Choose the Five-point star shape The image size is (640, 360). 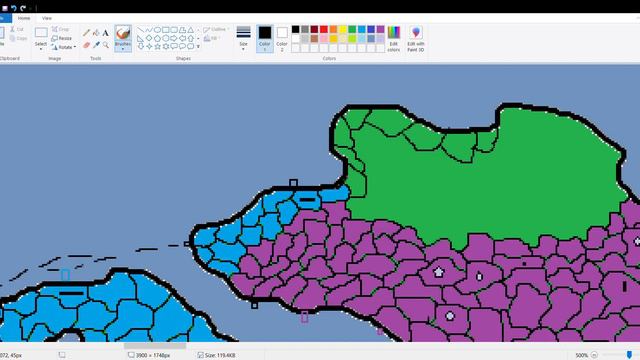157,47
